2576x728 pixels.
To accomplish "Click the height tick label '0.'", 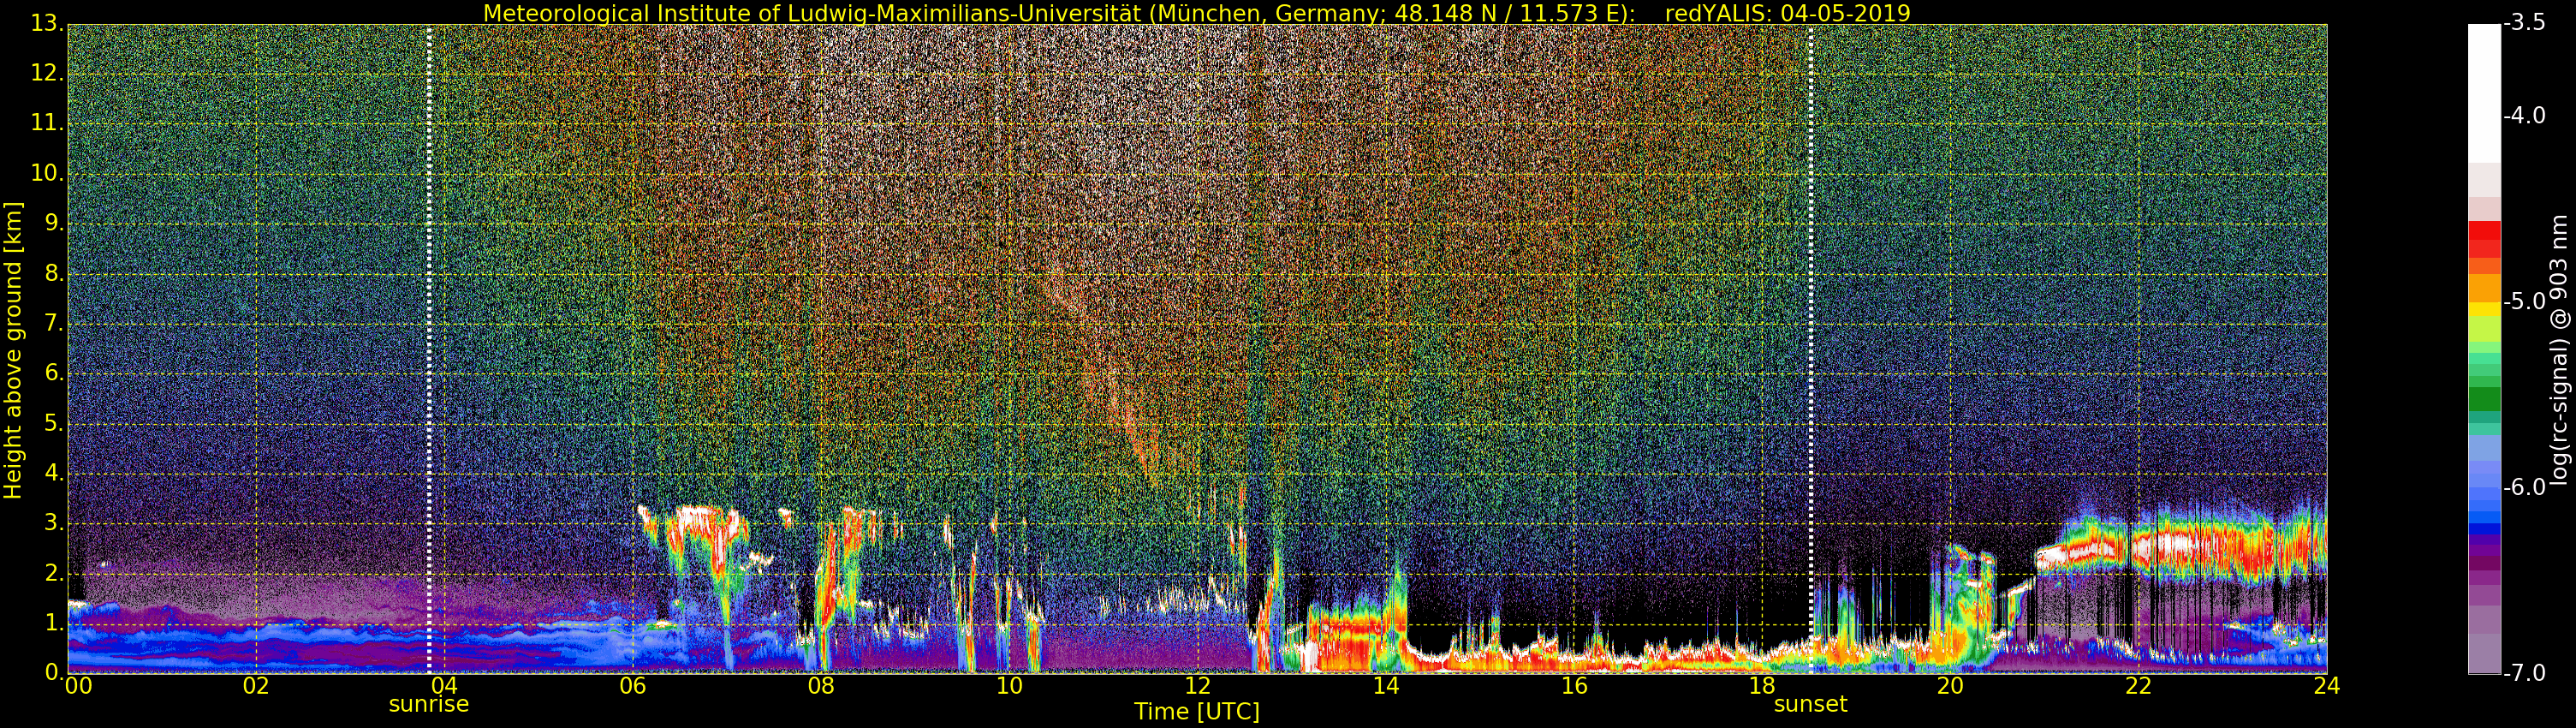I will [54, 673].
